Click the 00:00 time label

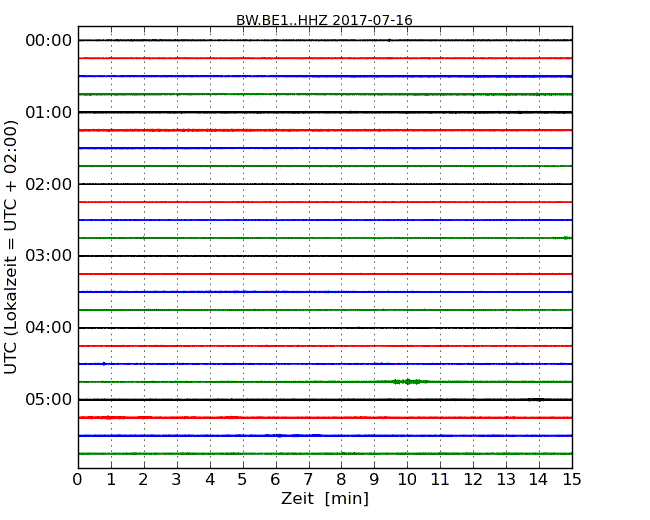coord(49,41)
